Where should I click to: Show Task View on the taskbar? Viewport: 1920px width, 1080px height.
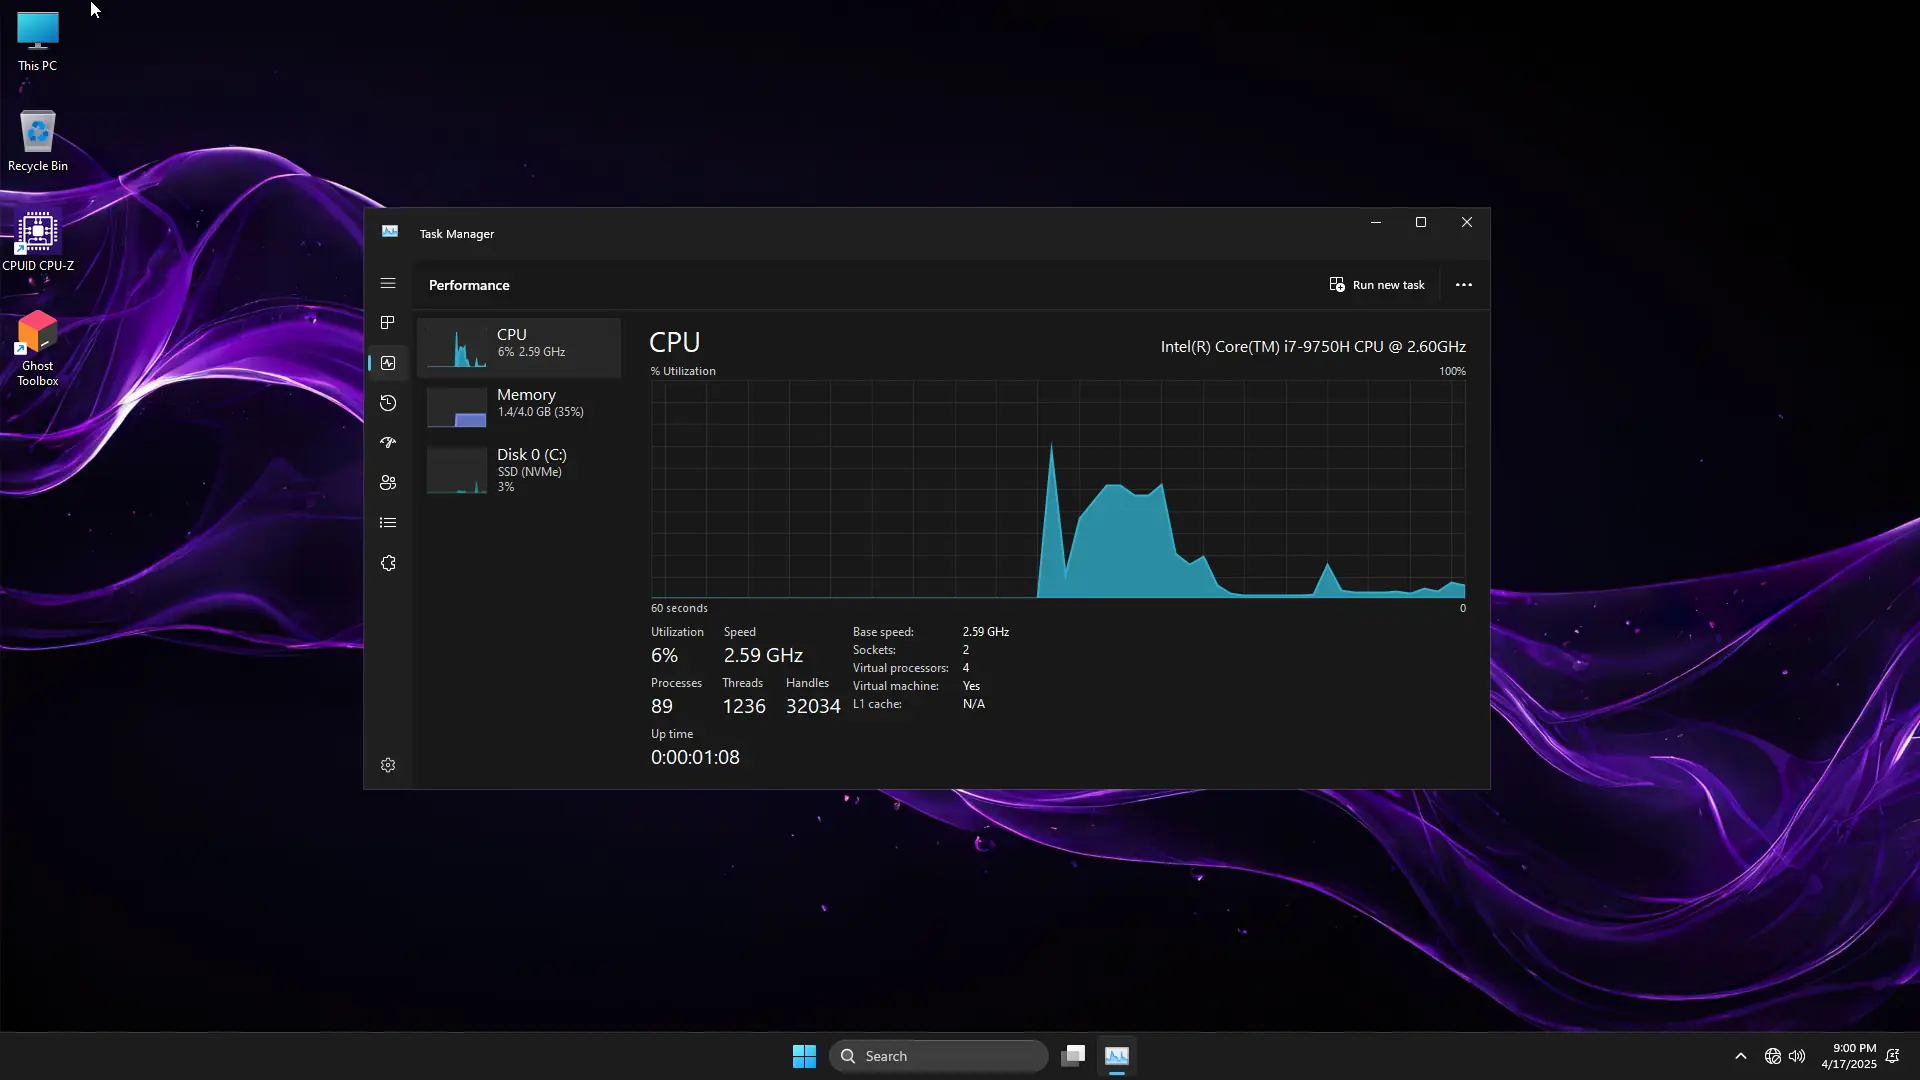[x=1072, y=1055]
